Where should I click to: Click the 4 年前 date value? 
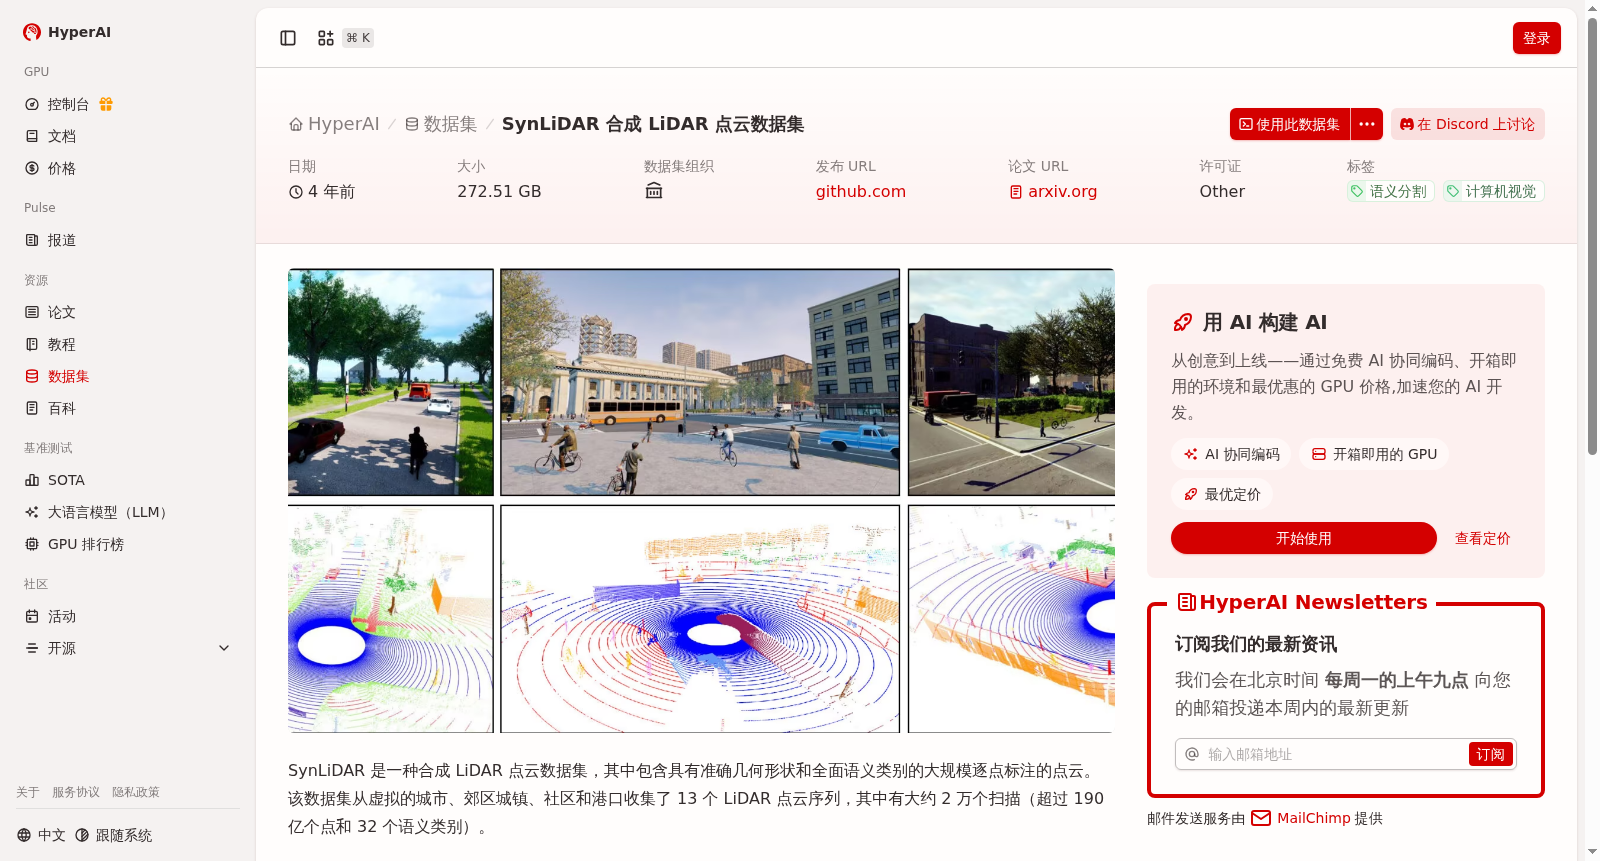point(322,191)
